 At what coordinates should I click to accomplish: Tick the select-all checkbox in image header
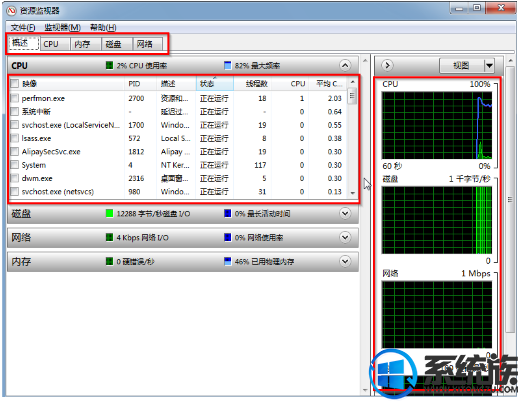[14, 83]
